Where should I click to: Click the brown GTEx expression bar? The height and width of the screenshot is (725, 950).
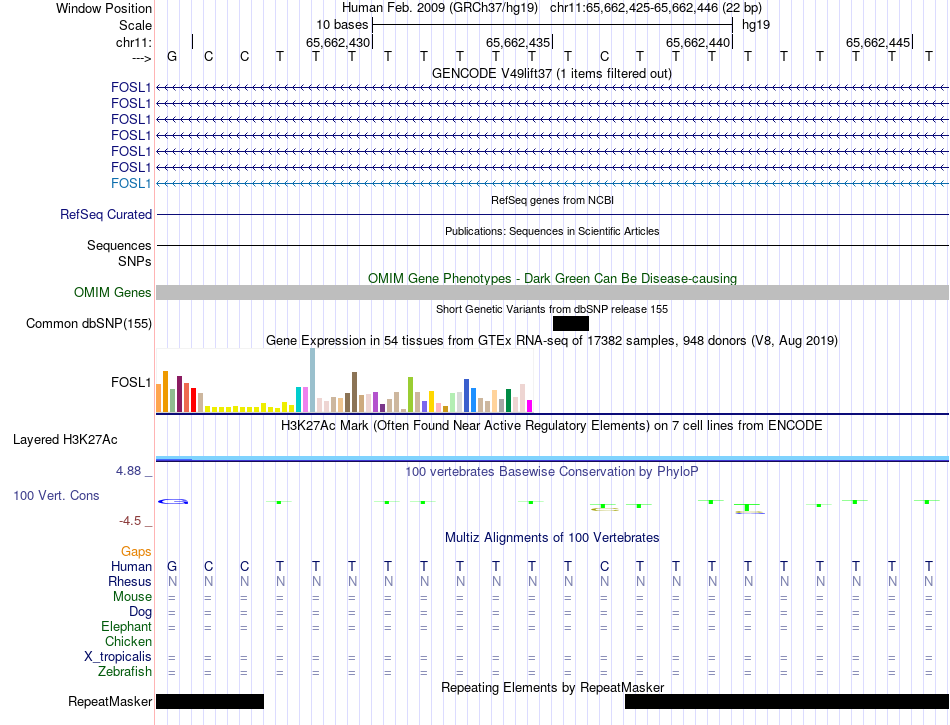click(x=354, y=392)
